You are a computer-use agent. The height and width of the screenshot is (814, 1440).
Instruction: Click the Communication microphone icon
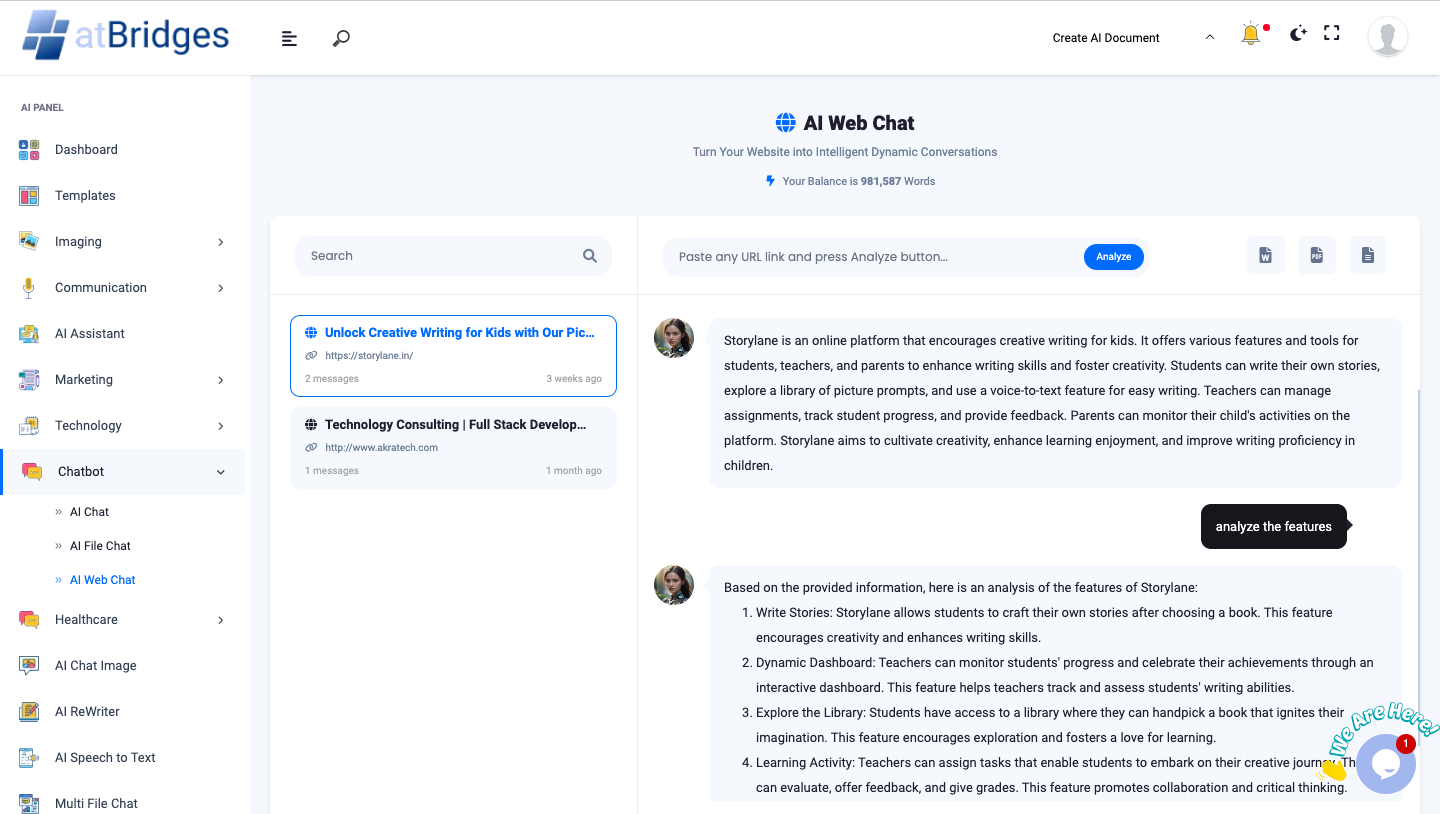tap(29, 288)
